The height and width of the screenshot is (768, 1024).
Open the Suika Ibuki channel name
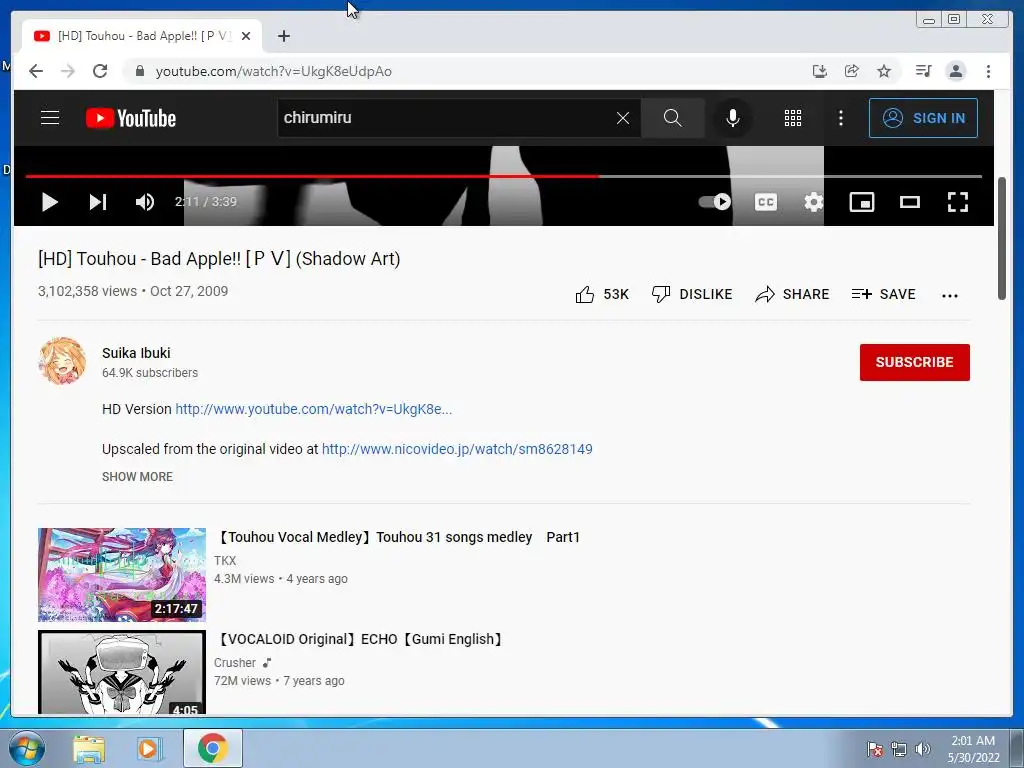pyautogui.click(x=136, y=353)
